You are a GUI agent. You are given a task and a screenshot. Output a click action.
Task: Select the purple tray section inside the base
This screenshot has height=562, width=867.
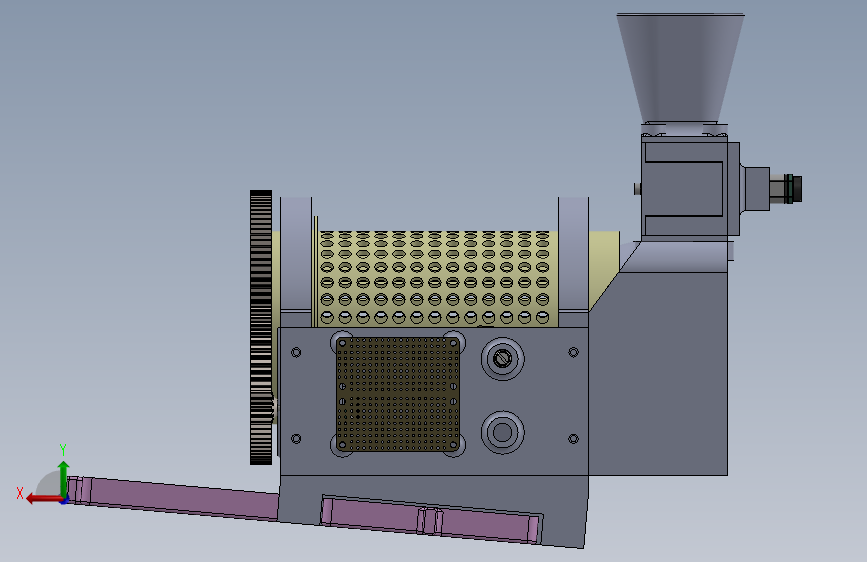pos(431,519)
